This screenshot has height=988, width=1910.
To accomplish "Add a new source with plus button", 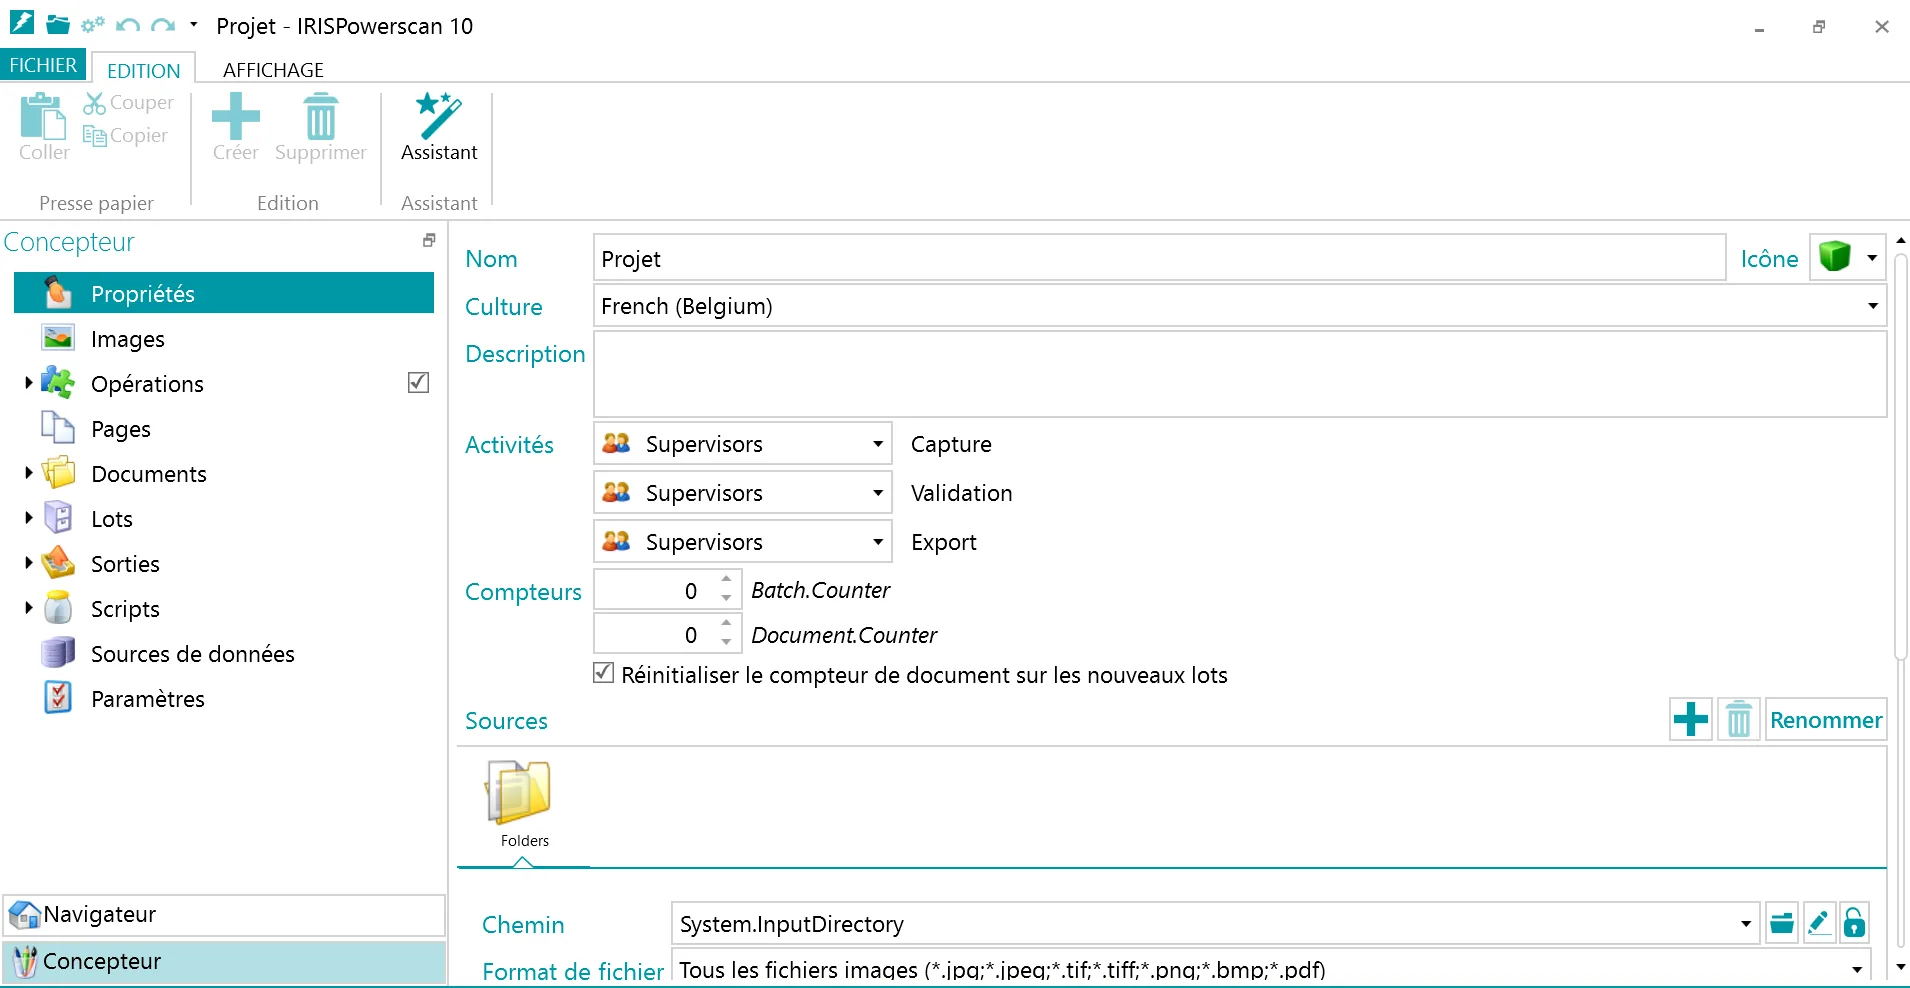I will click(x=1691, y=719).
